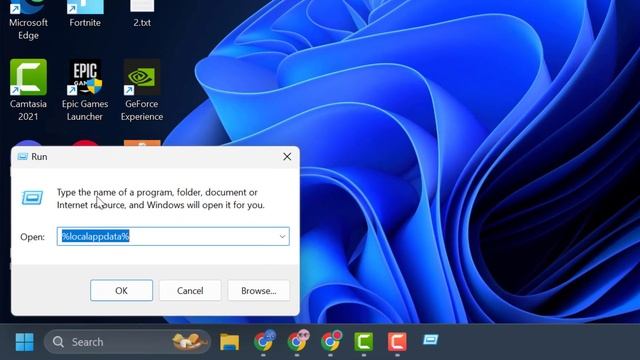Open the green Camtasia taskbar icon
The width and height of the screenshot is (640, 360).
(x=364, y=342)
